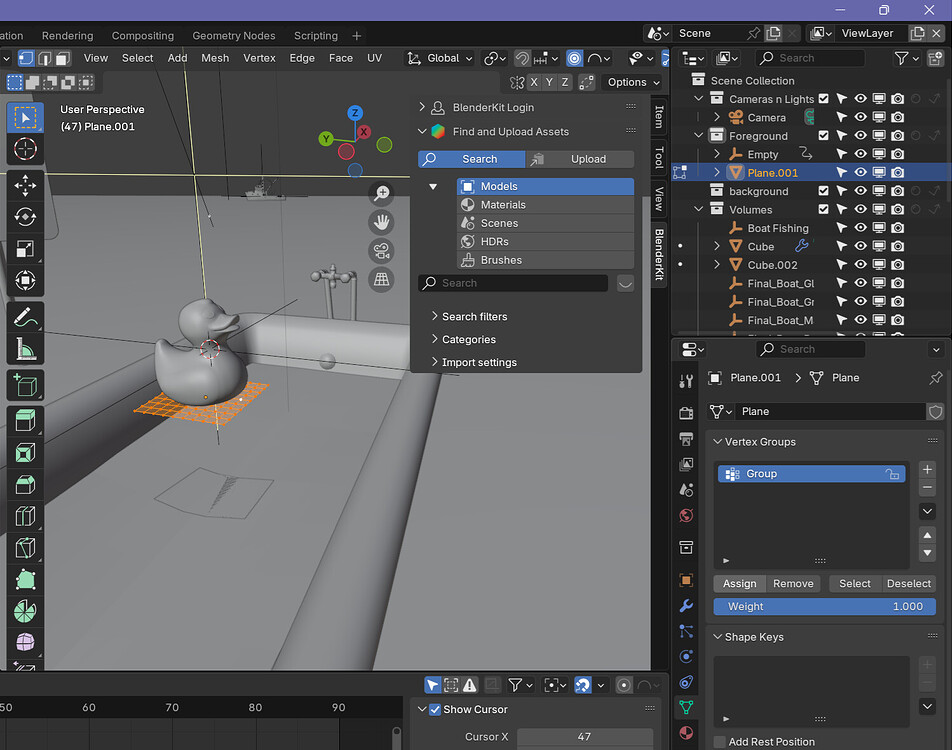952x750 pixels.
Task: Choose the Scale tool
Action: 25,248
